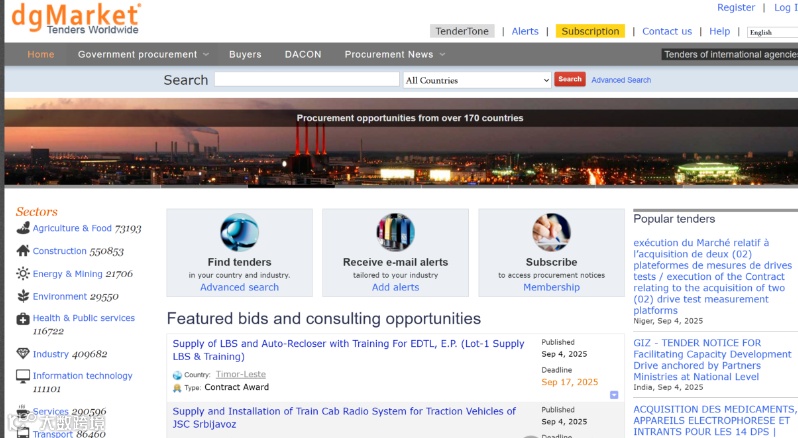Screen dimensions: 798x438
Task: Open the Environment sector link
Action: pyautogui.click(x=60, y=296)
